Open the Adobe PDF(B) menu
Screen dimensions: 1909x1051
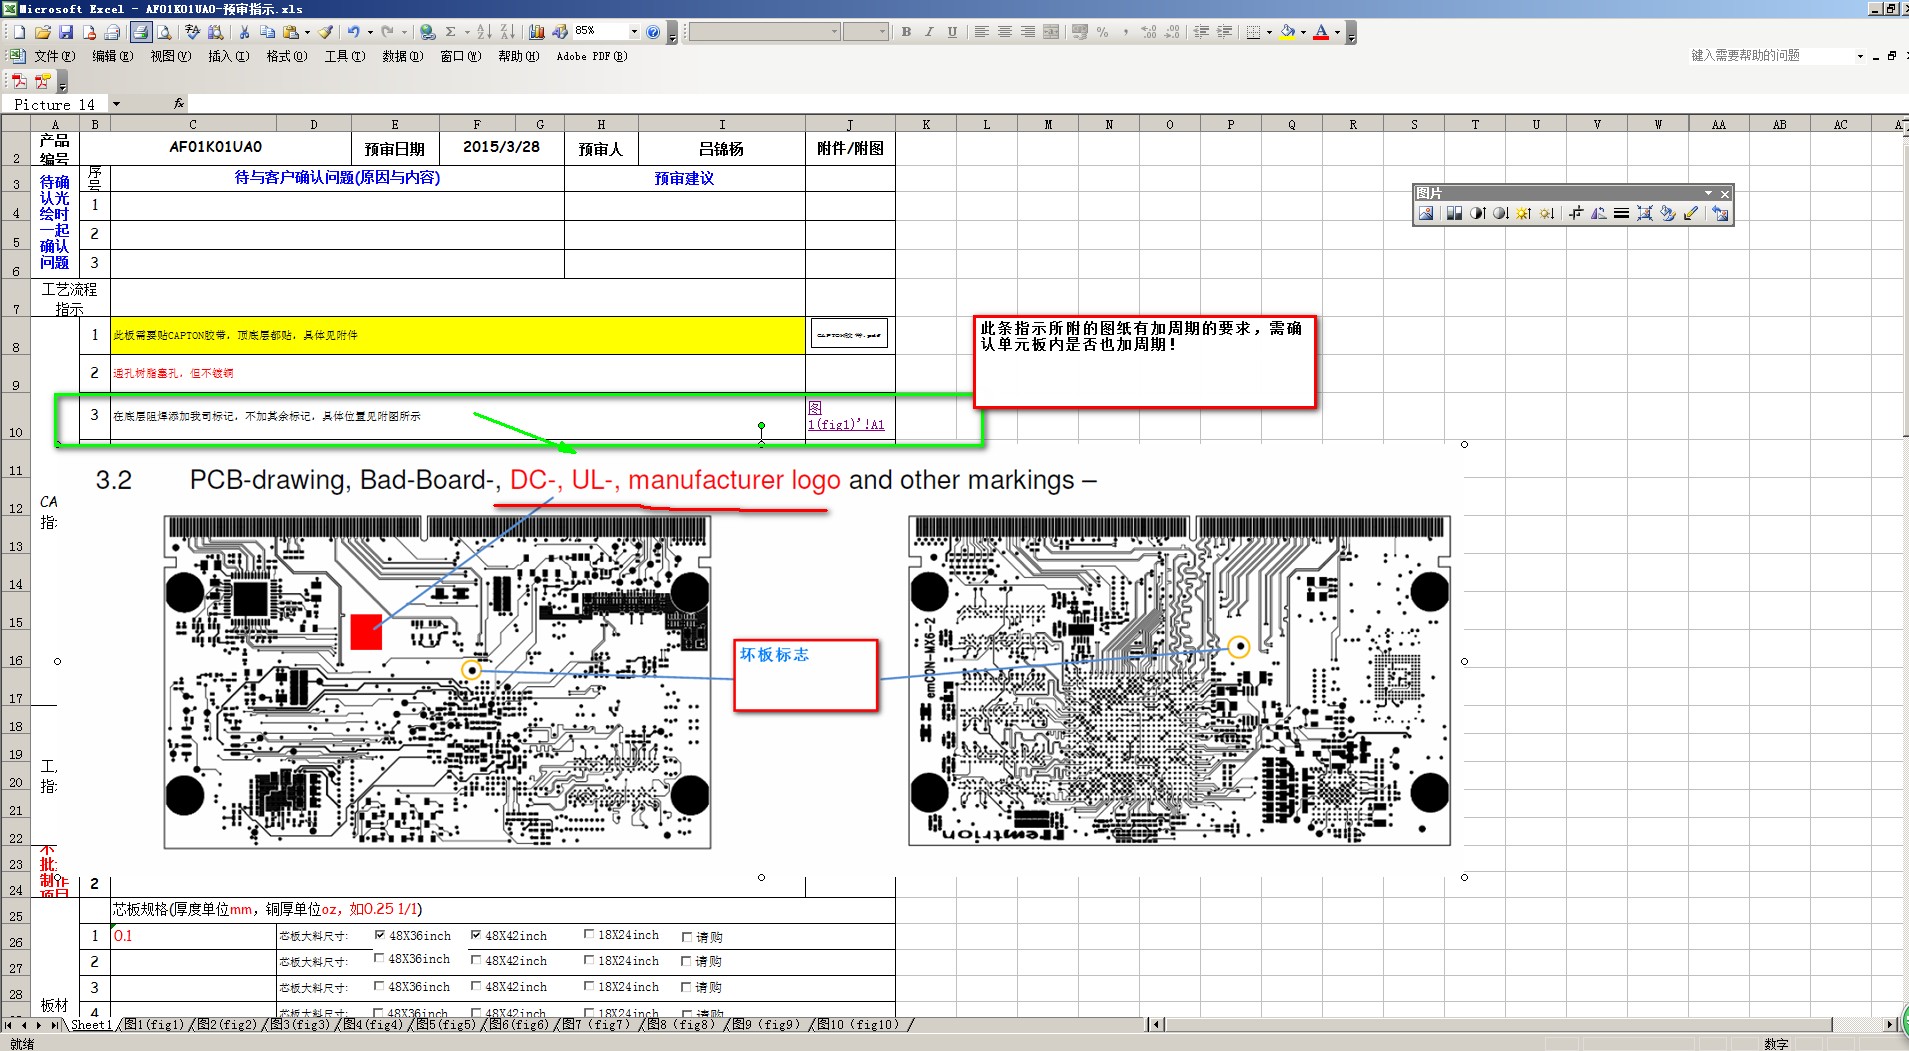coord(592,56)
